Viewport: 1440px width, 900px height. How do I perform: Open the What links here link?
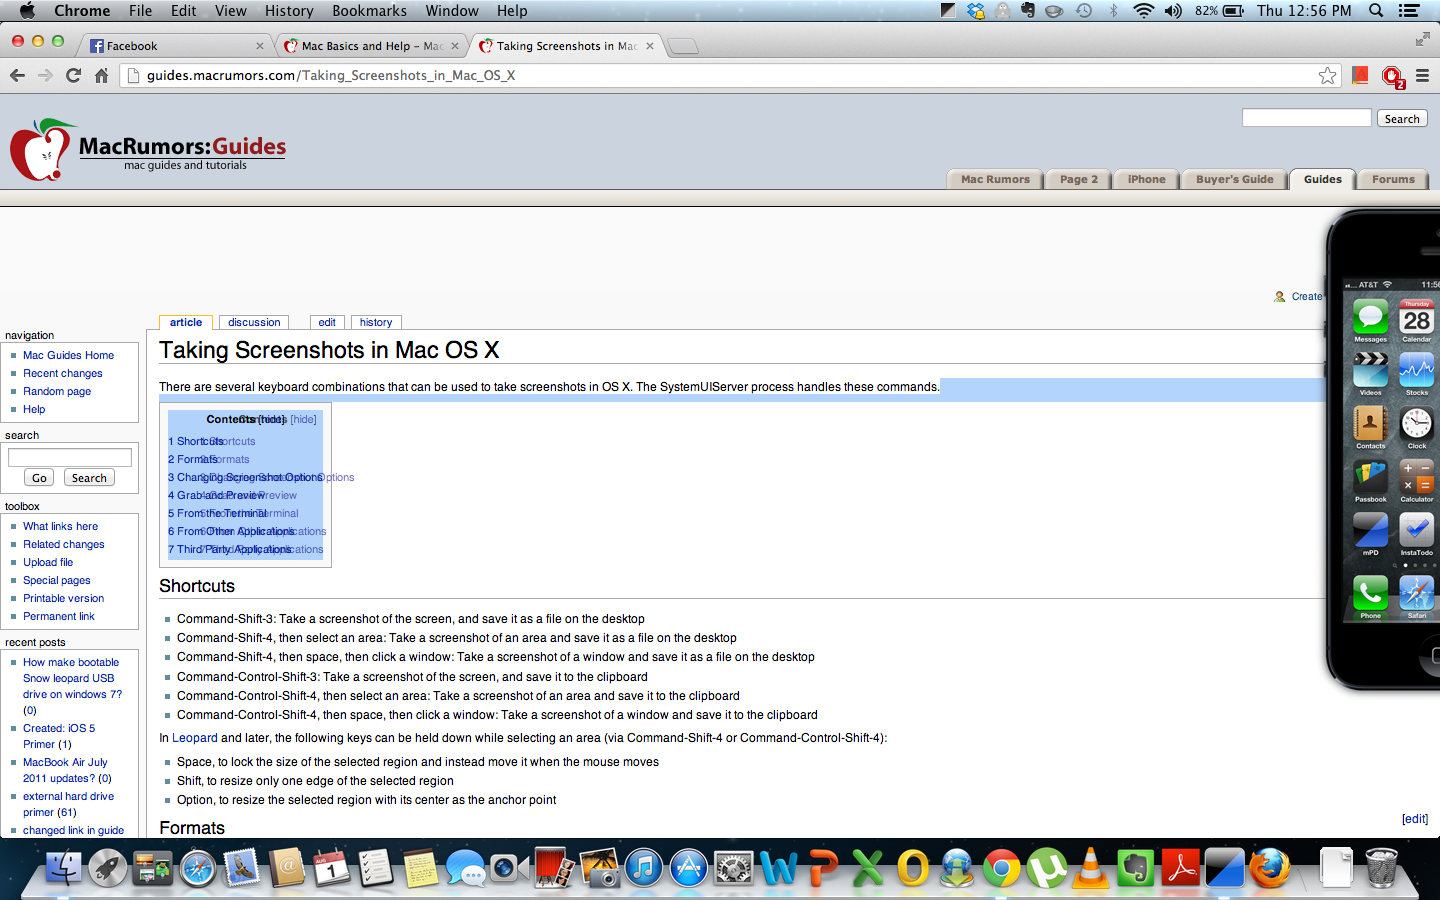tap(60, 526)
